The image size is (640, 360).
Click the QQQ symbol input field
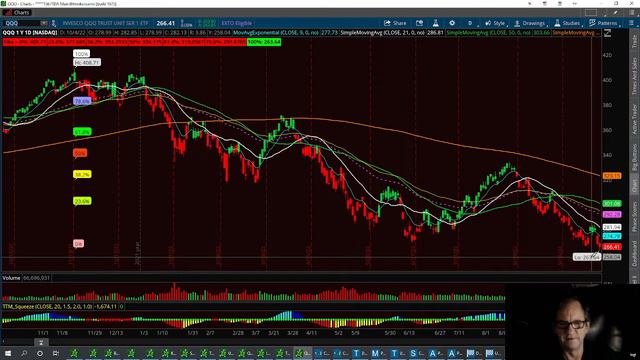[22, 23]
